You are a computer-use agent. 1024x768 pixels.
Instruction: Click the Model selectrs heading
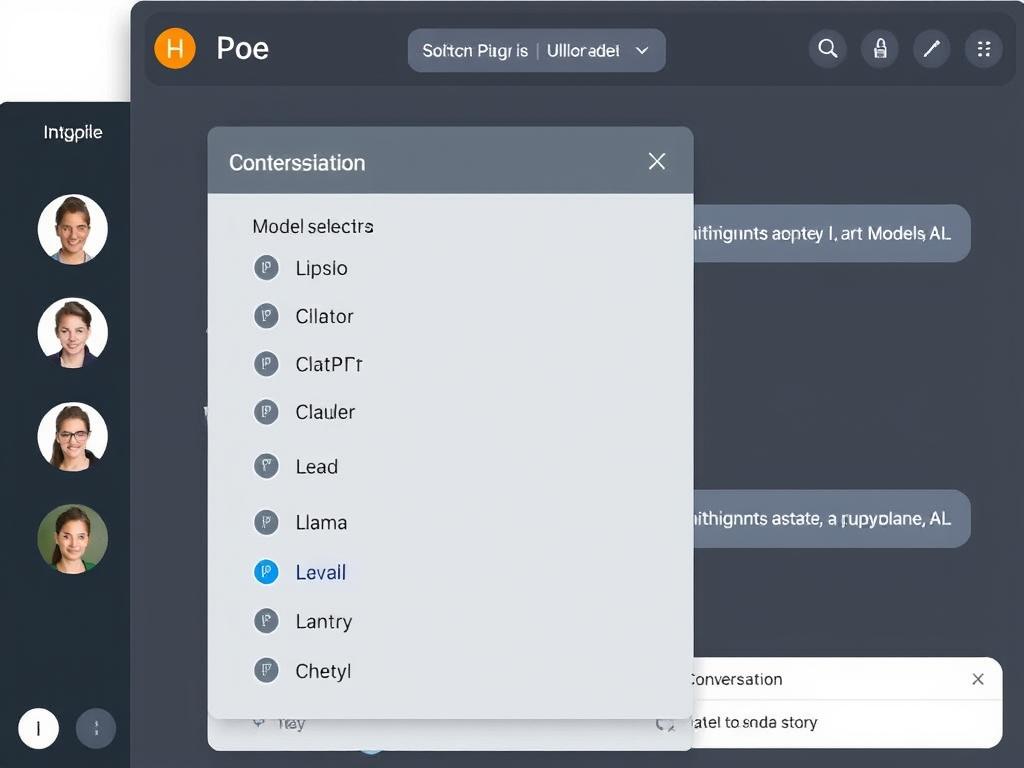[x=313, y=227]
